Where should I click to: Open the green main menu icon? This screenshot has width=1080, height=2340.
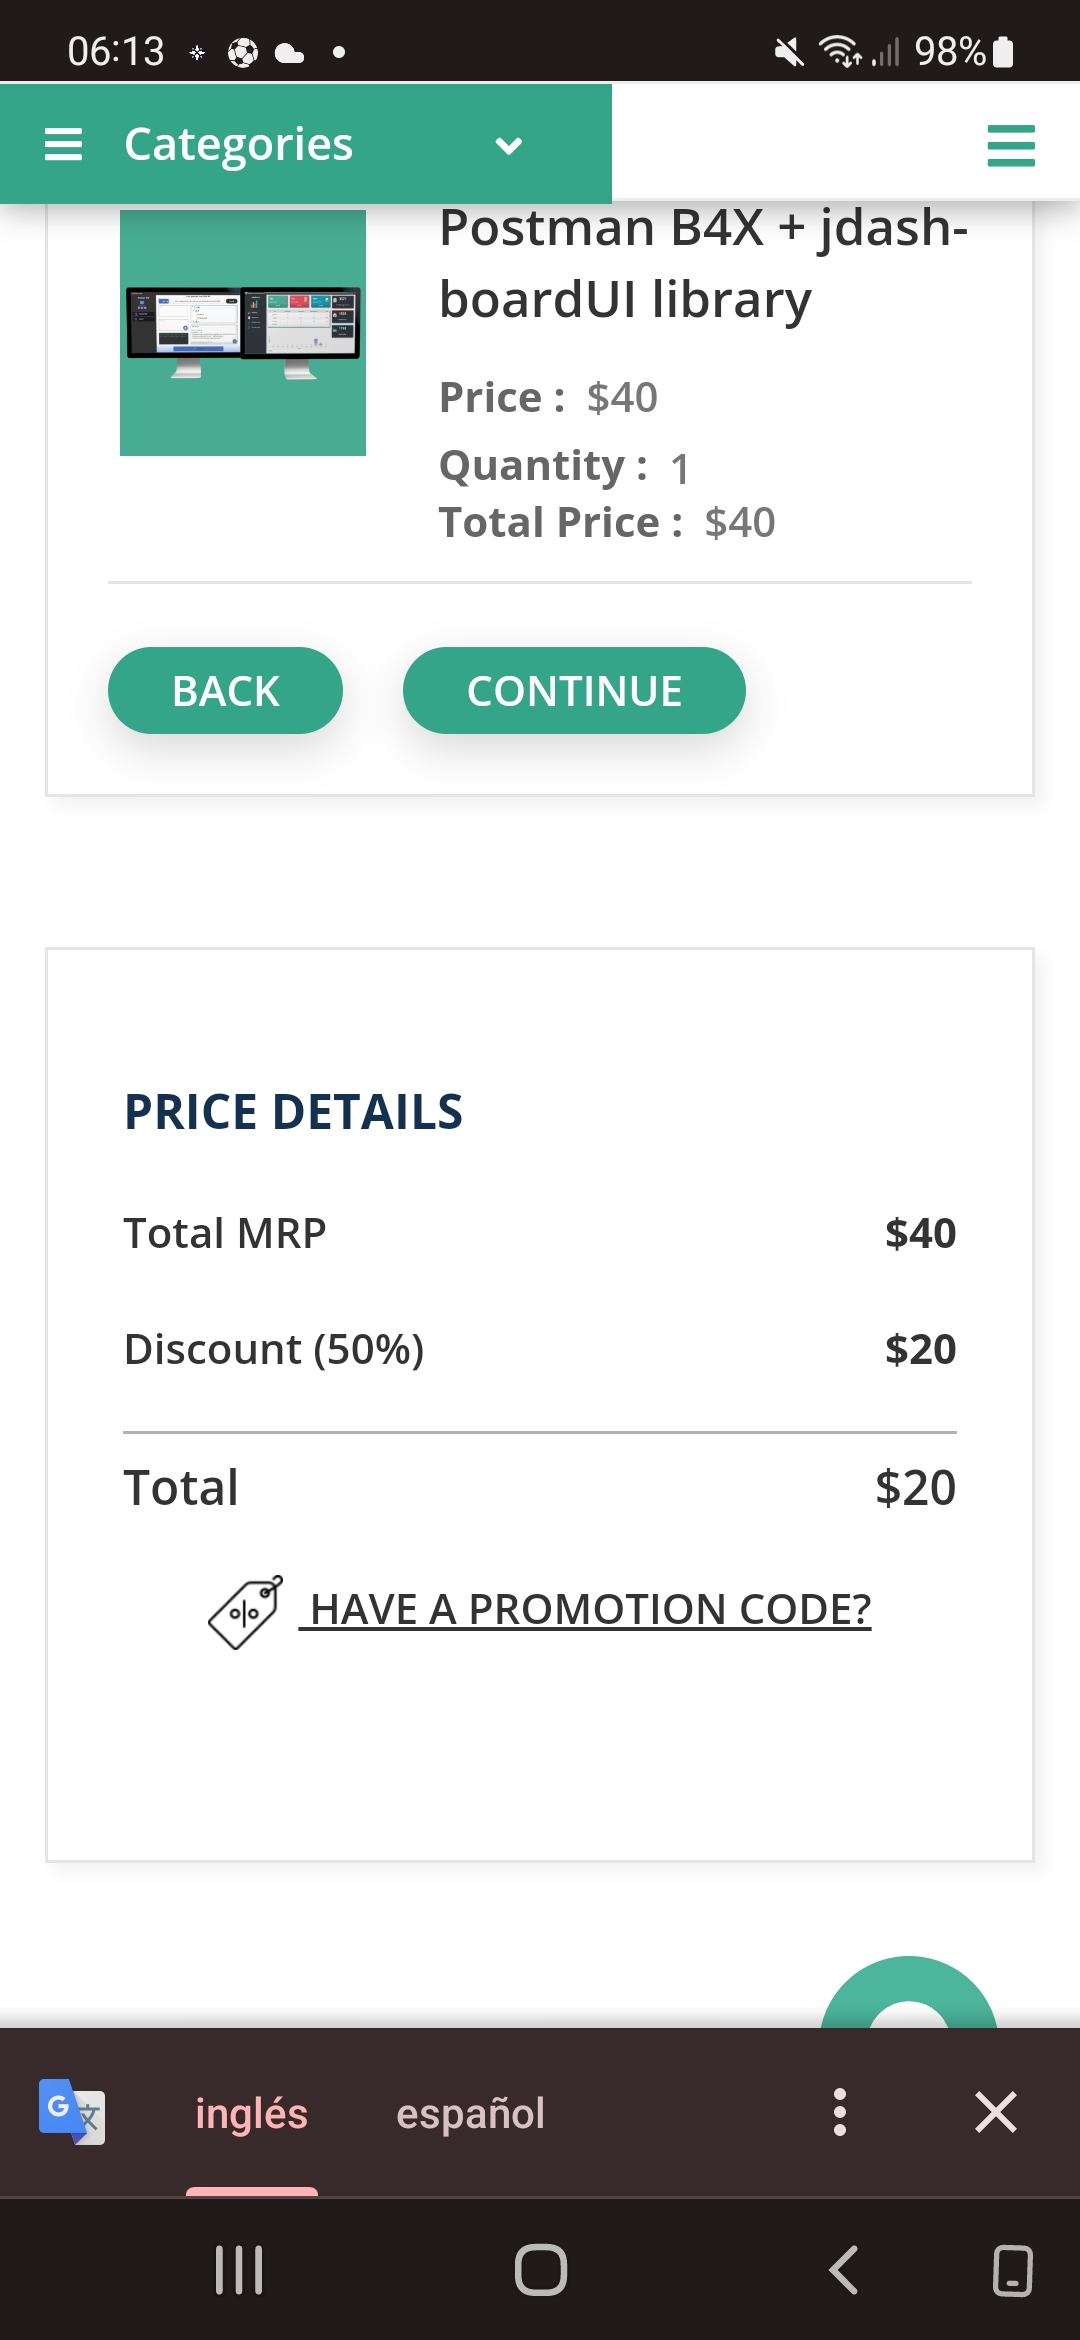[1010, 145]
